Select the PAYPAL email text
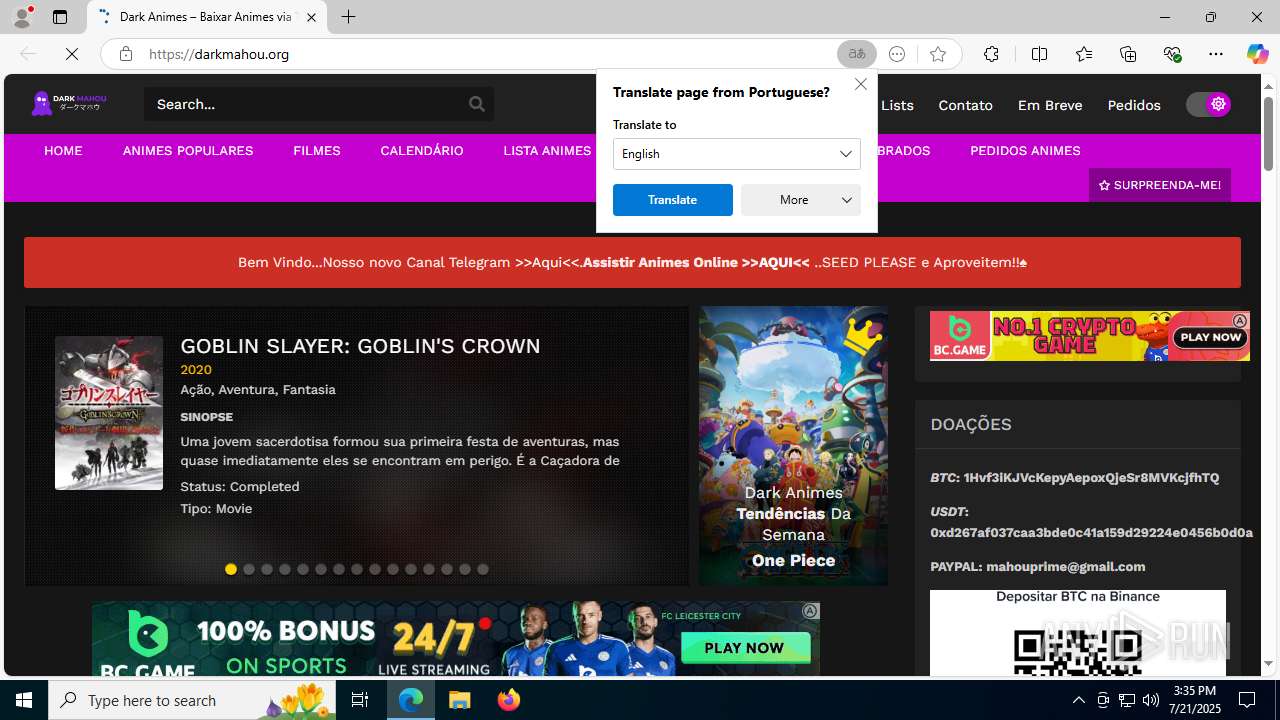This screenshot has height=720, width=1280. 1066,567
